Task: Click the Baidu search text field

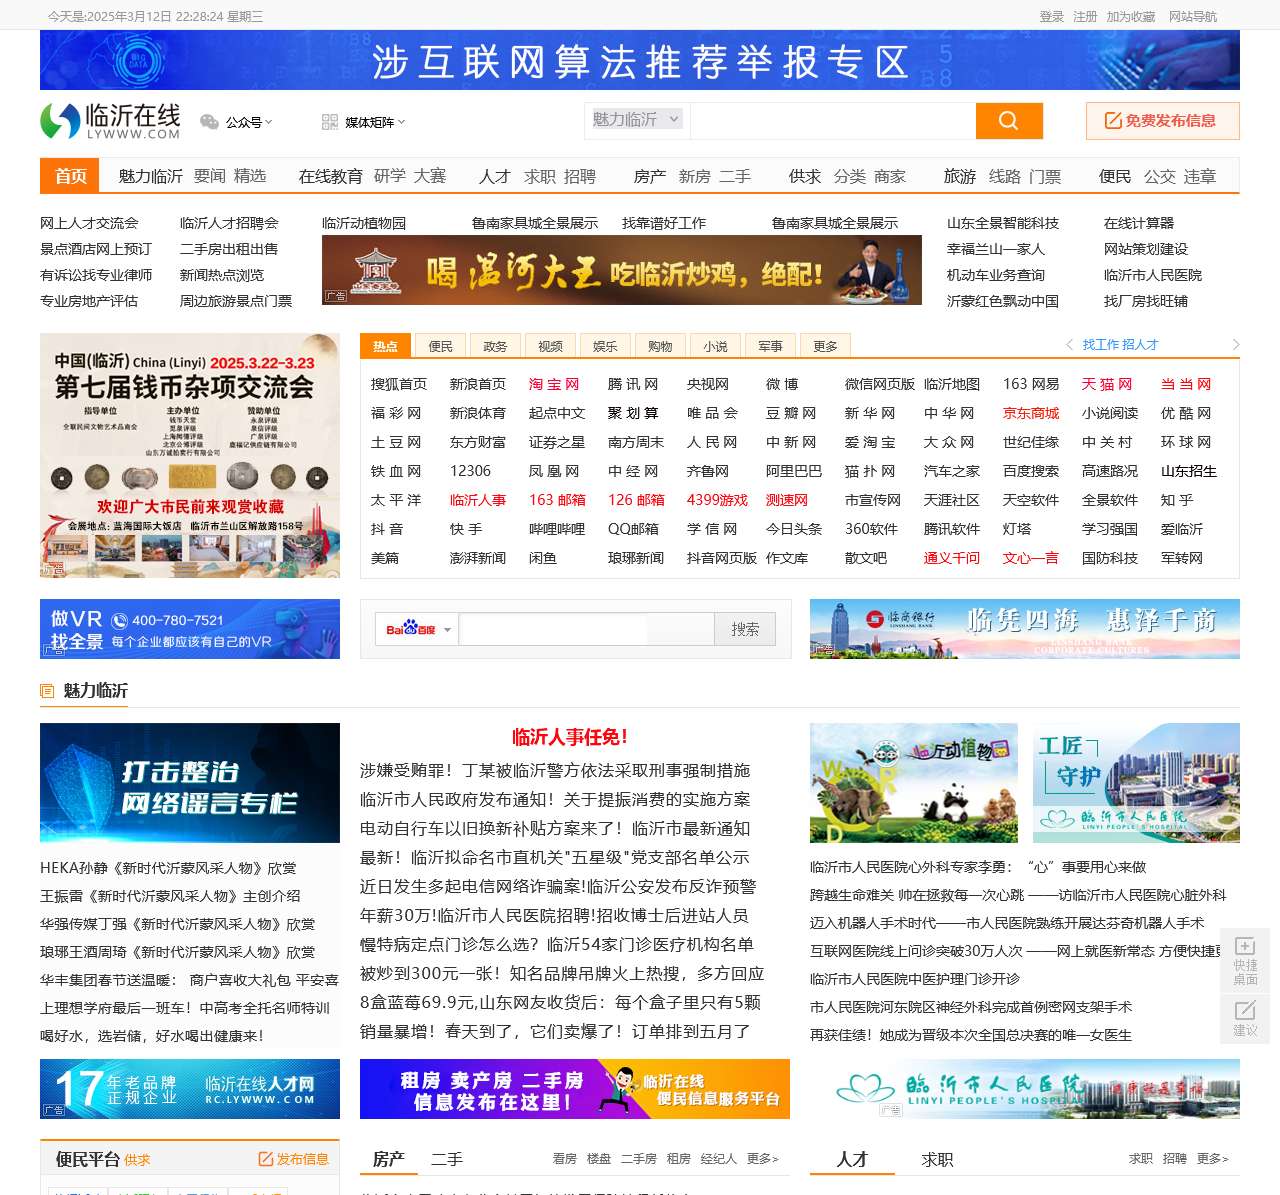Action: 587,629
